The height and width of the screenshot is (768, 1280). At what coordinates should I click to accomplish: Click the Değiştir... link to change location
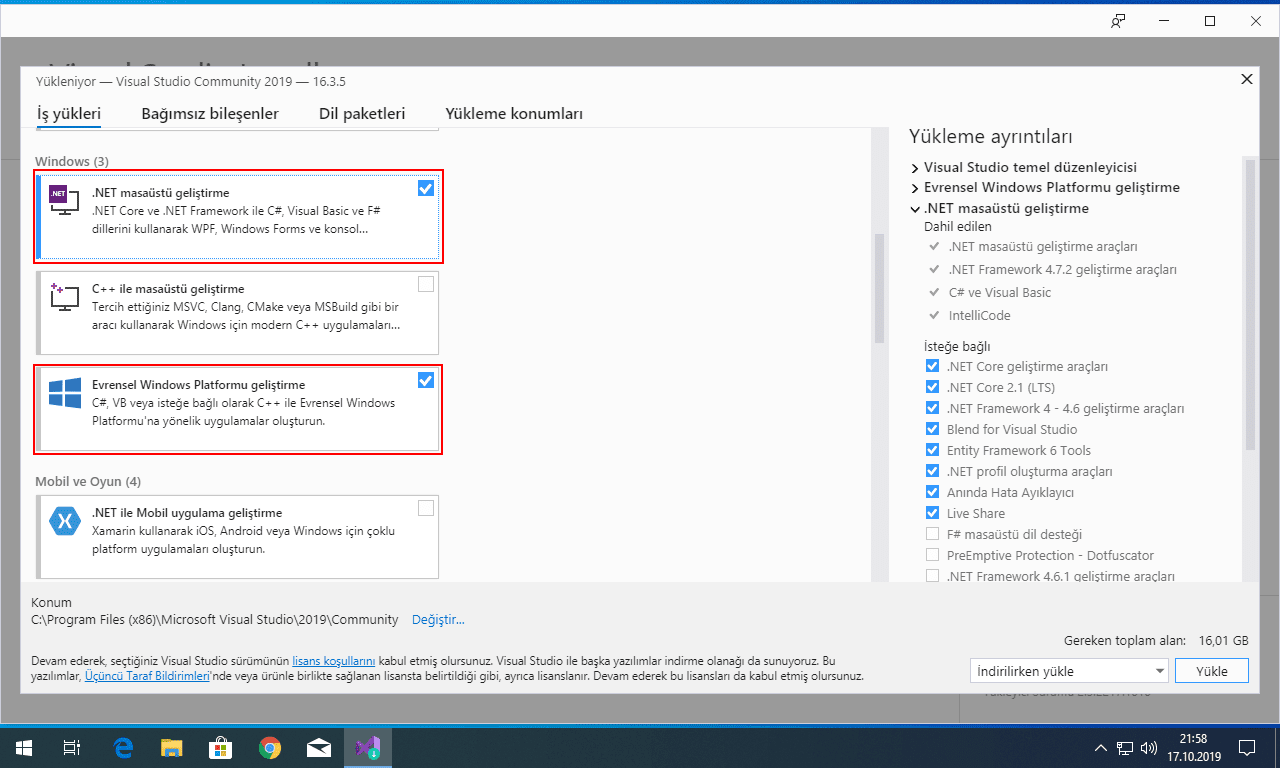click(438, 620)
